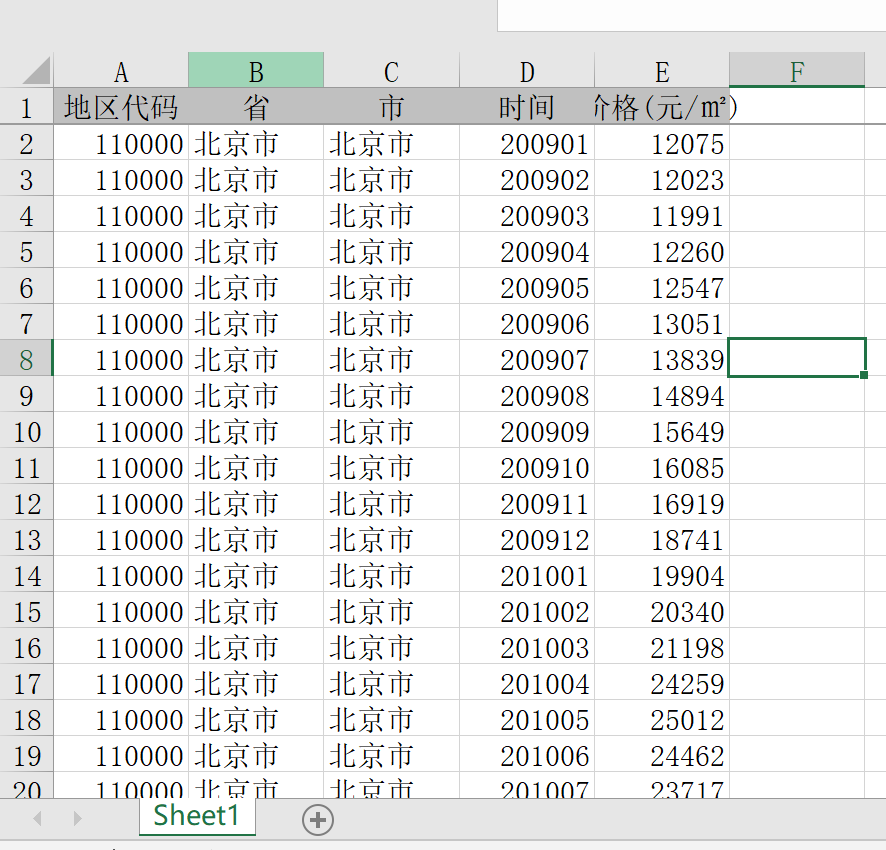
Task: Click the 时间 header cell
Action: (x=527, y=107)
